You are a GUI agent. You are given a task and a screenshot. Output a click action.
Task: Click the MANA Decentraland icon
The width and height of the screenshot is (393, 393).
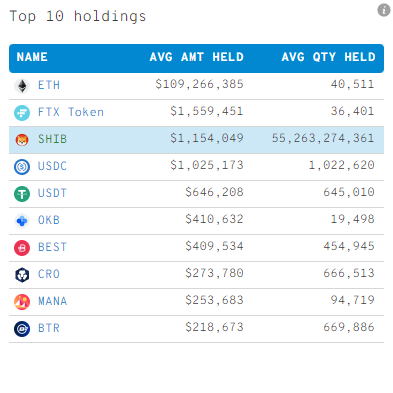pos(22,302)
